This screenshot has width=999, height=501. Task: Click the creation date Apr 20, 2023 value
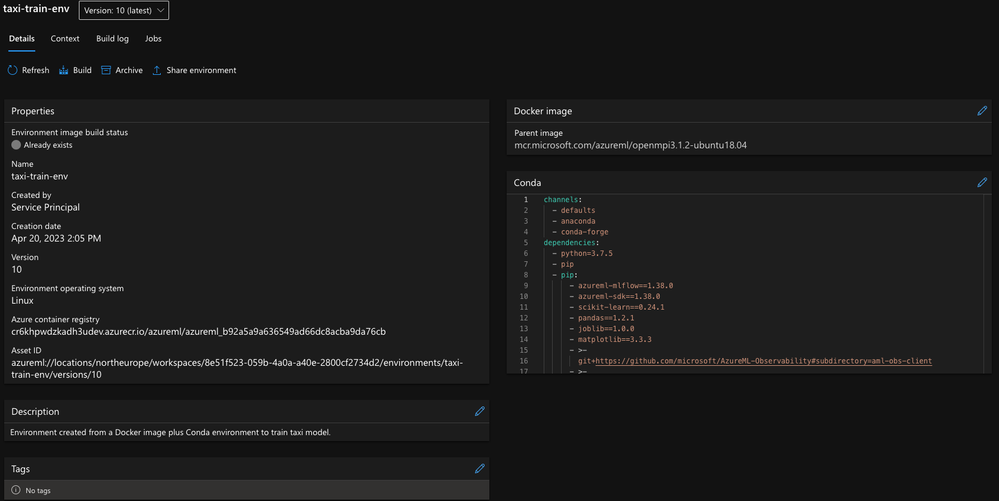click(x=56, y=238)
